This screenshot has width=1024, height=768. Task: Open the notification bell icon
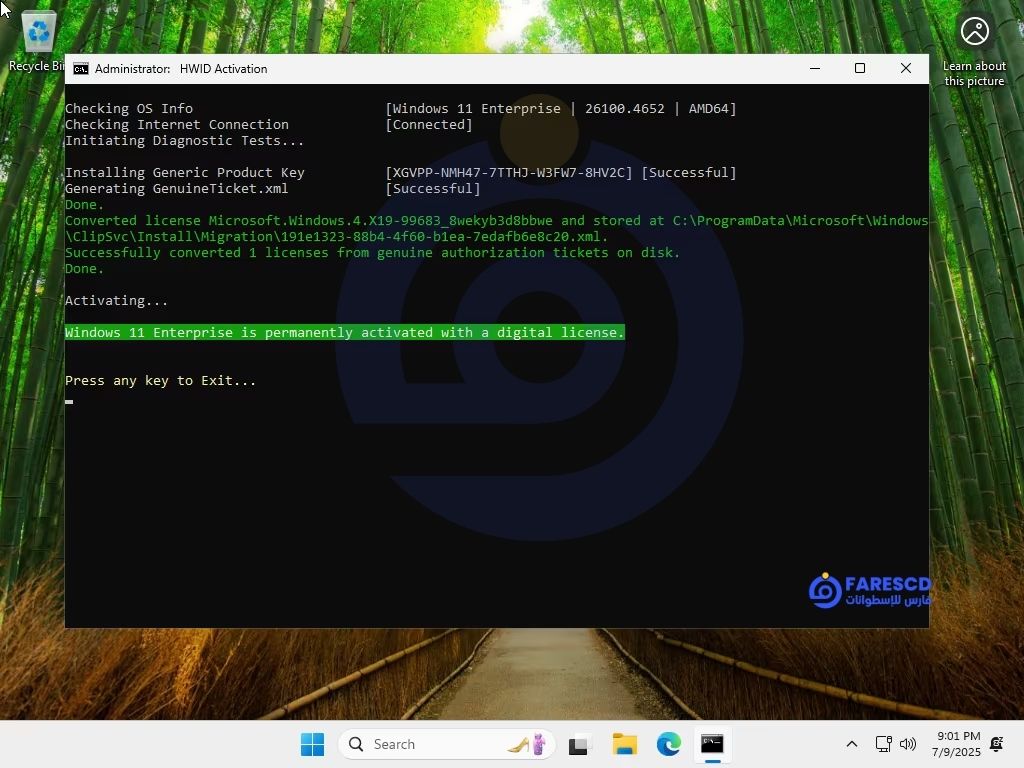(x=997, y=744)
